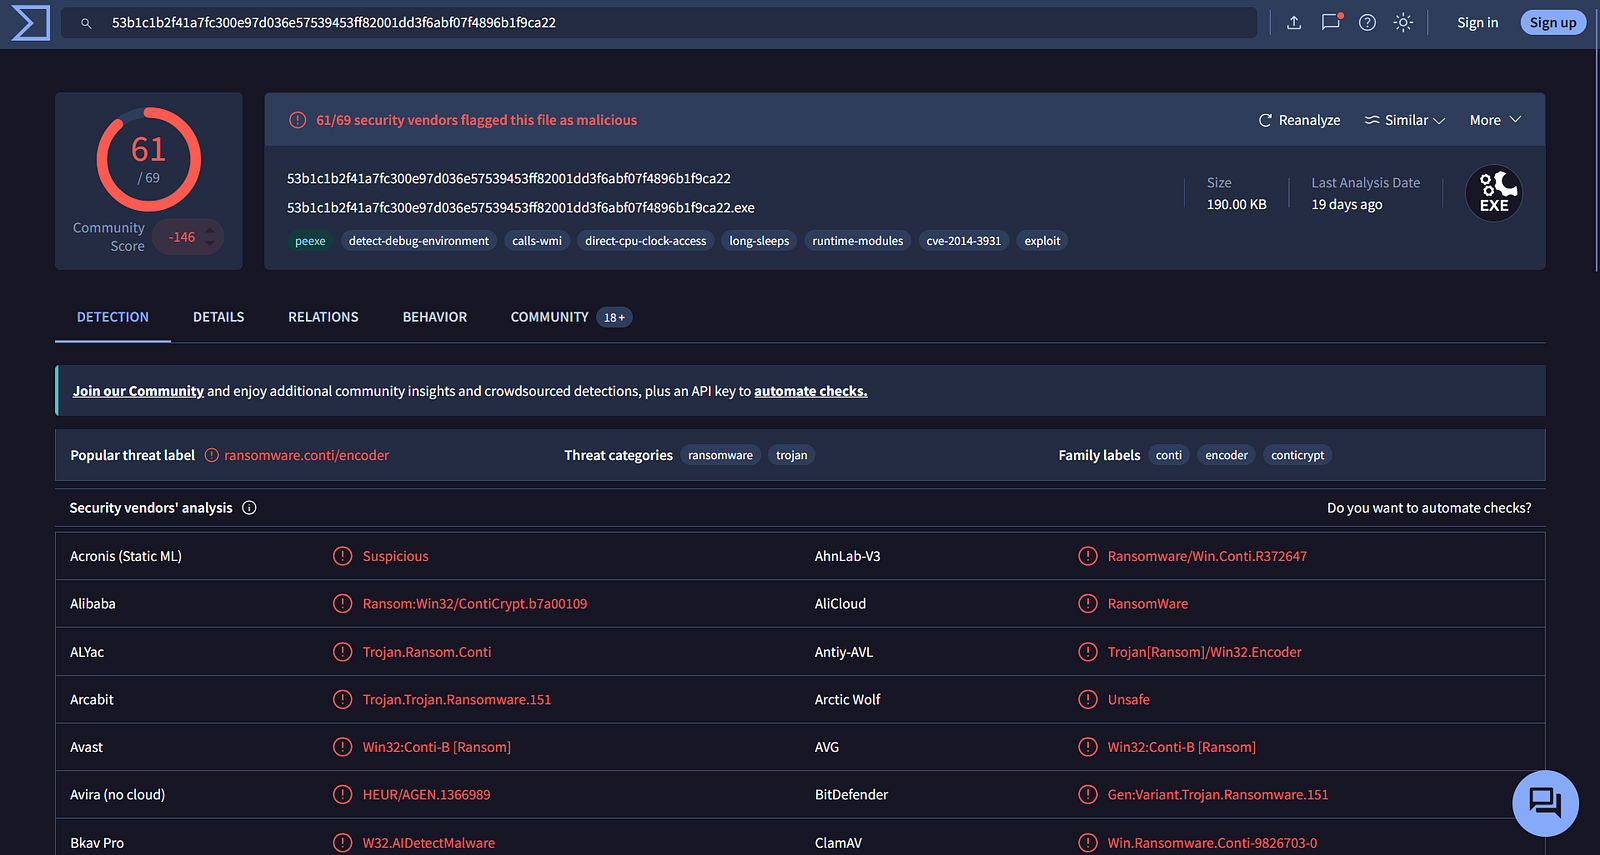This screenshot has width=1600, height=855.
Task: Click the Win.Ransomware.Conti-9826703-0 detection
Action: (x=1212, y=843)
